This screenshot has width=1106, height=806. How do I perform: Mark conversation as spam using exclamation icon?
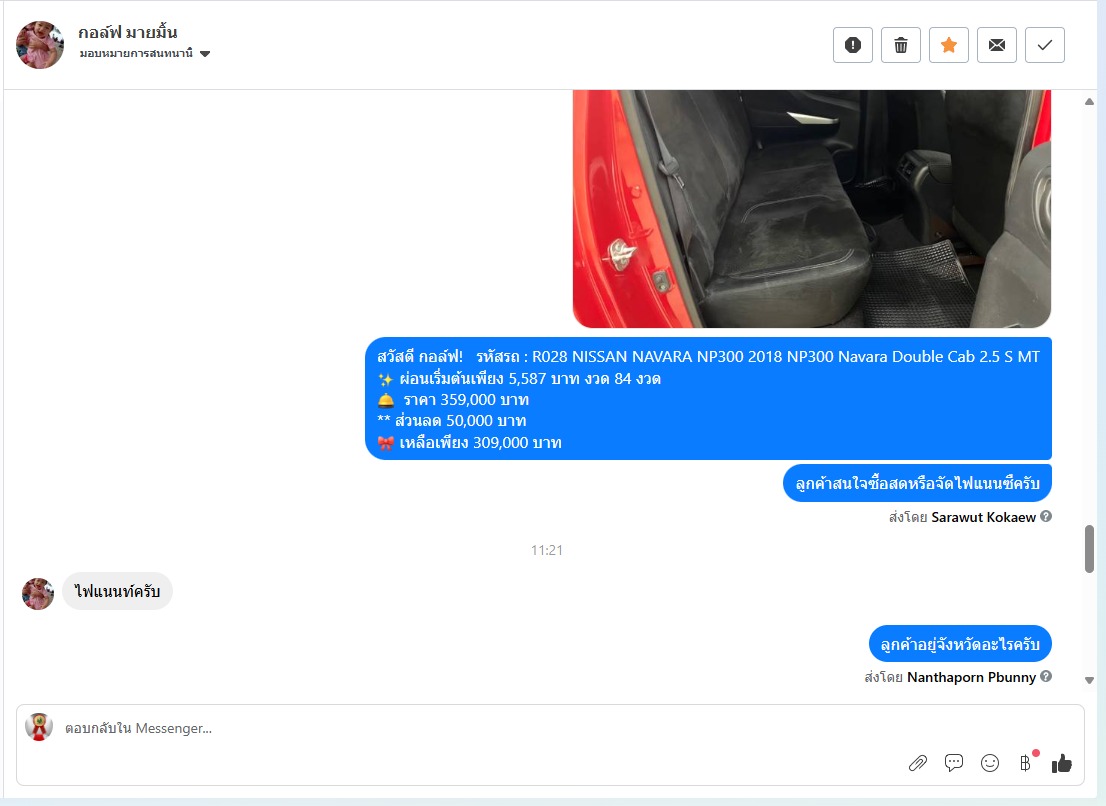coord(853,45)
